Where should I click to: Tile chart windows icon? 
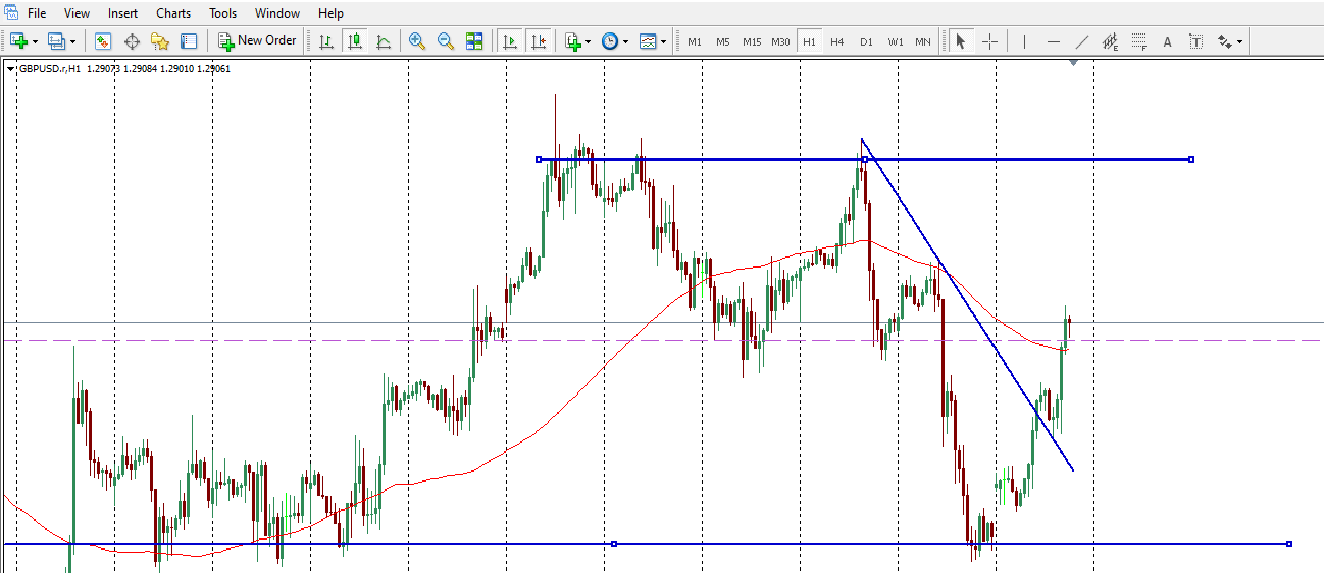click(x=474, y=41)
